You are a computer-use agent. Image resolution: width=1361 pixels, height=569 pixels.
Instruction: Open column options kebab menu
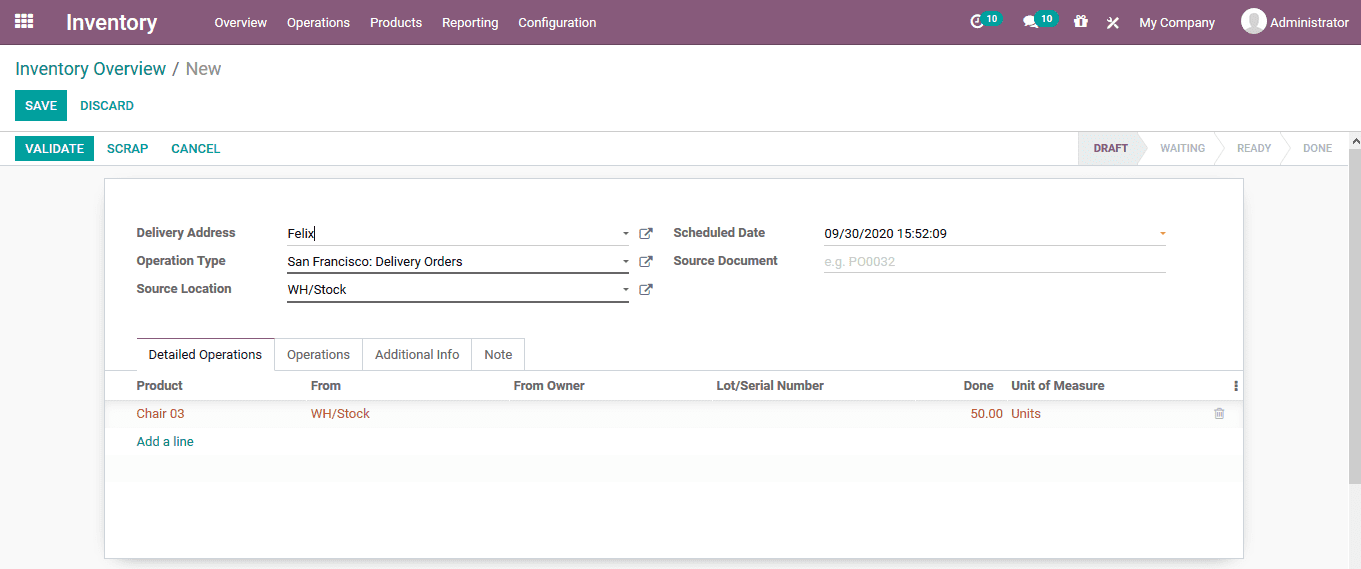(1235, 386)
